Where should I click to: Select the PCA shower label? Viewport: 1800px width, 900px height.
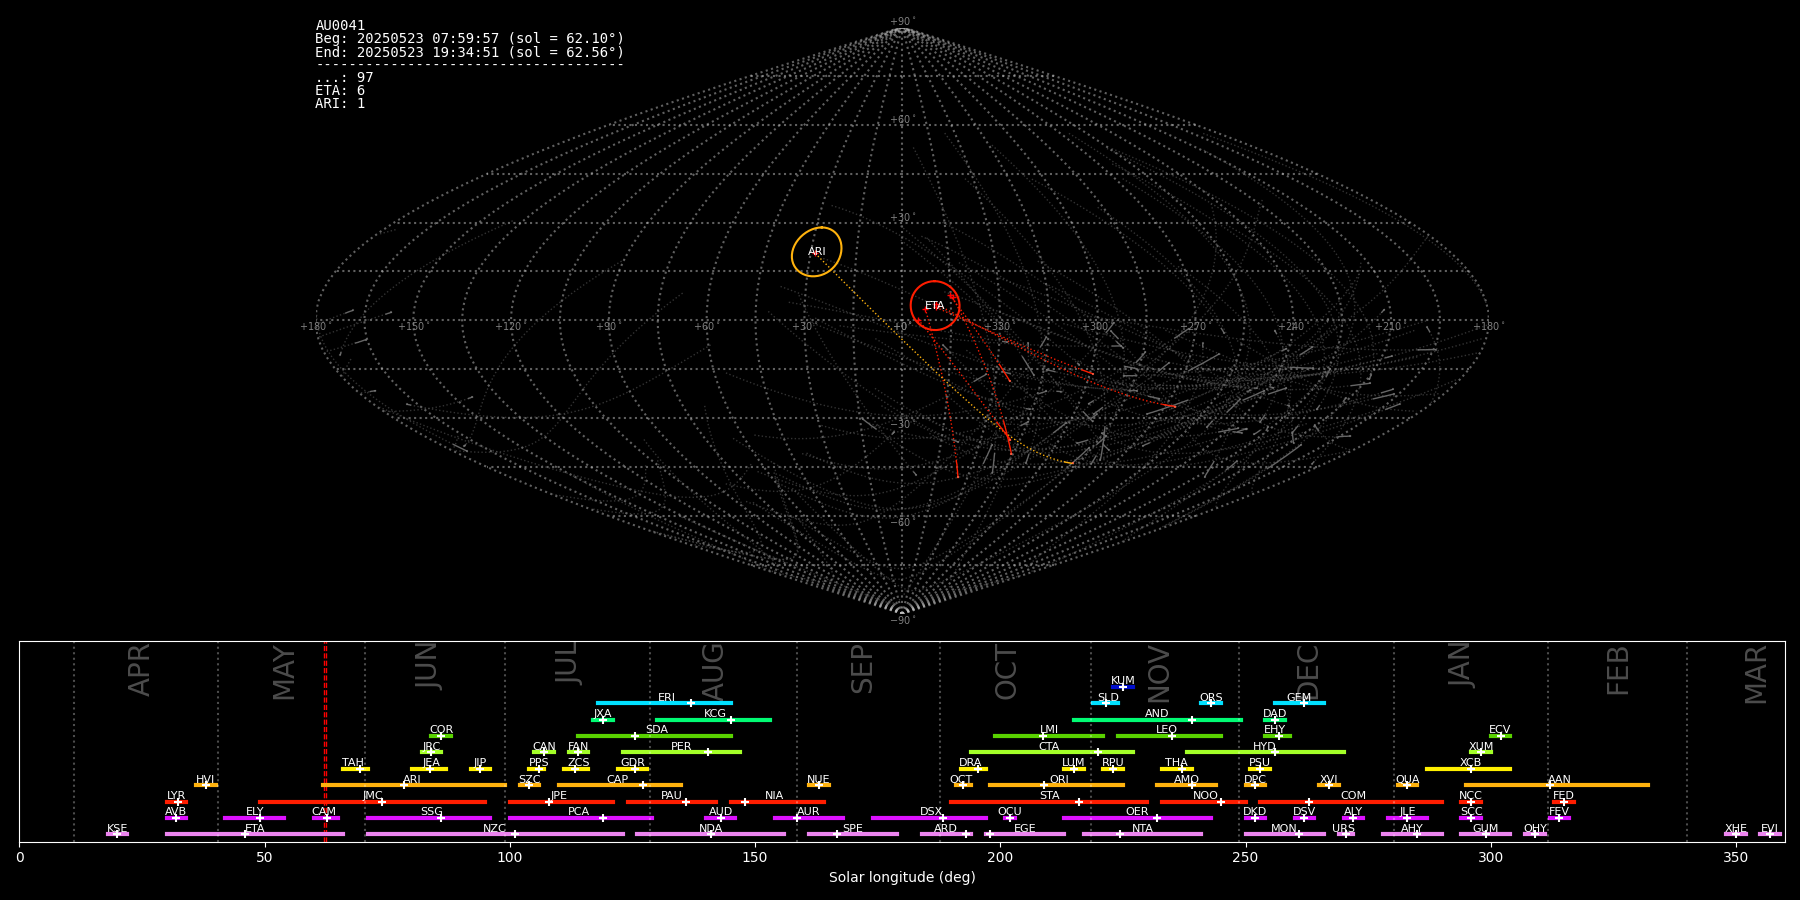[578, 812]
